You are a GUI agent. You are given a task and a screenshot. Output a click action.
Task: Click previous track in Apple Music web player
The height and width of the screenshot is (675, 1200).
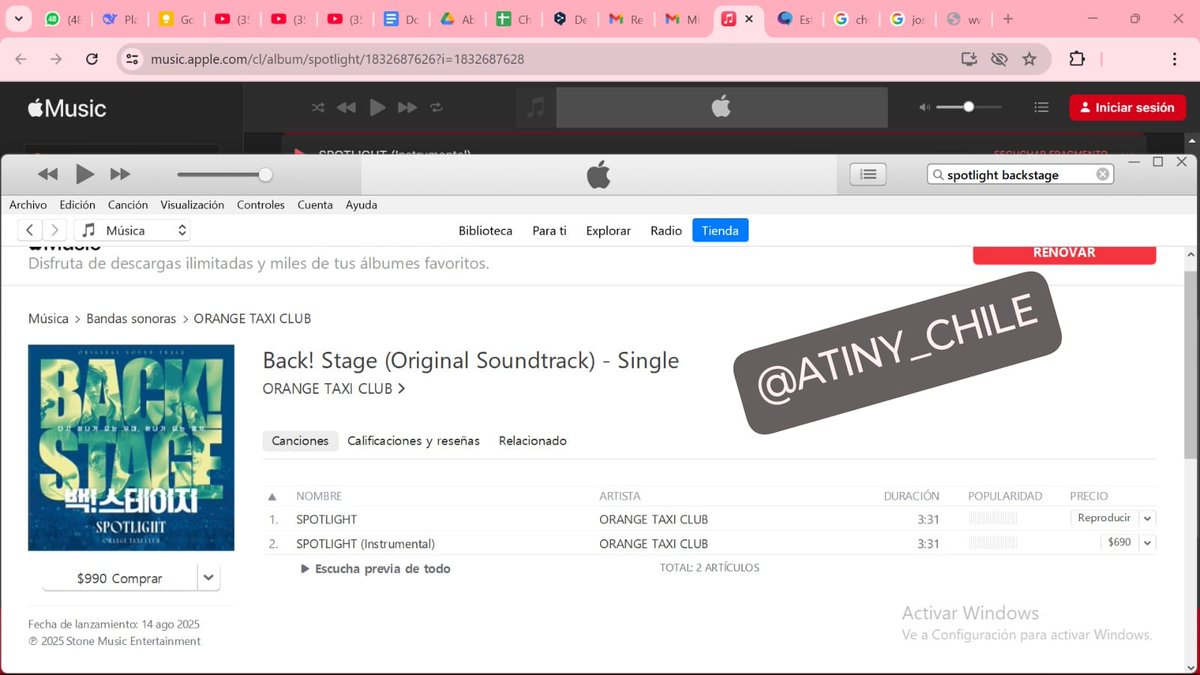pyautogui.click(x=346, y=108)
